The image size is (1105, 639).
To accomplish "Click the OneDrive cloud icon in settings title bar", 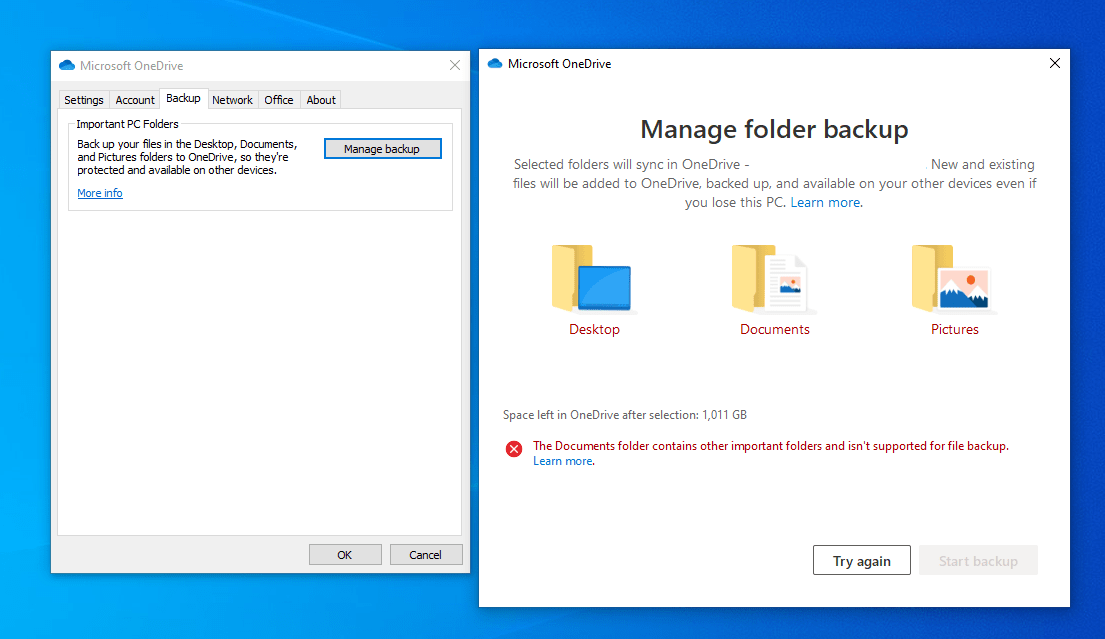I will (67, 64).
